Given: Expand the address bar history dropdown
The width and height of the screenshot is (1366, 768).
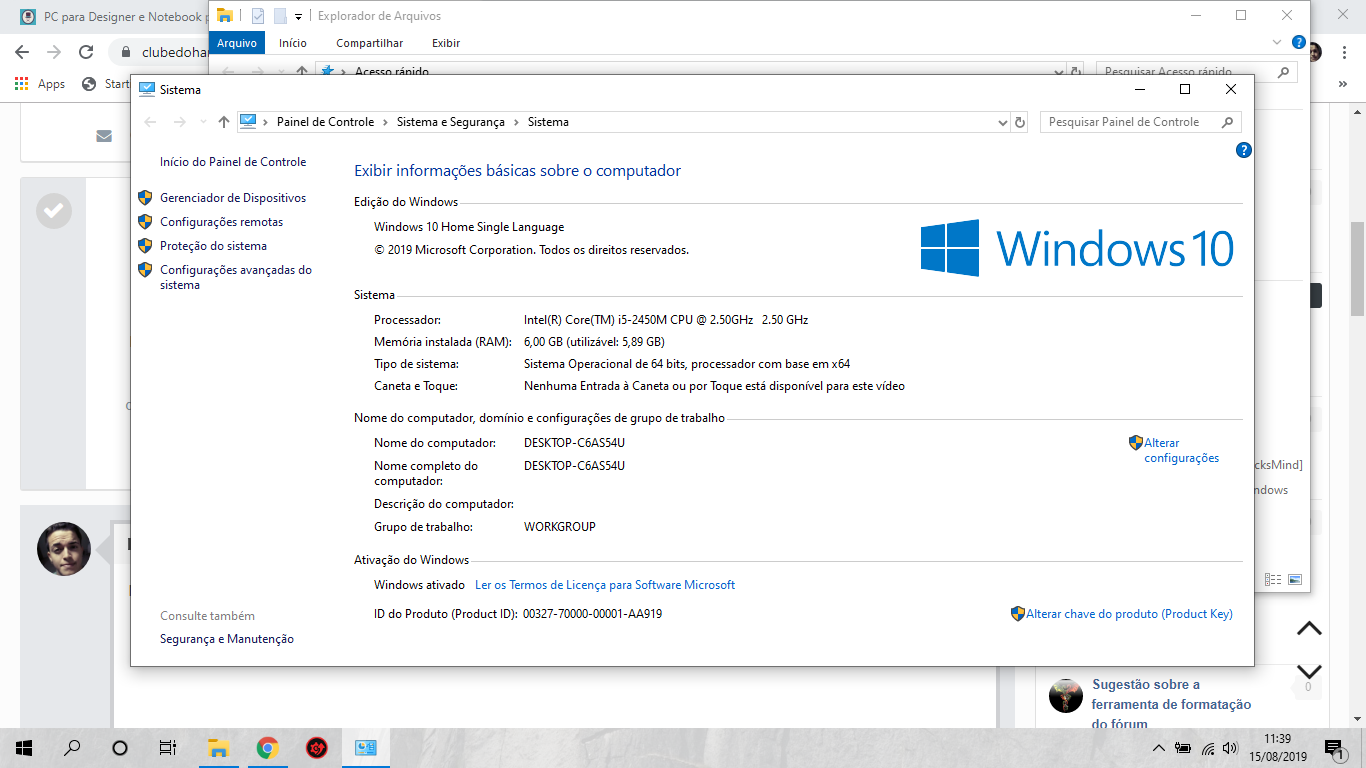Looking at the screenshot, I should (x=1003, y=122).
